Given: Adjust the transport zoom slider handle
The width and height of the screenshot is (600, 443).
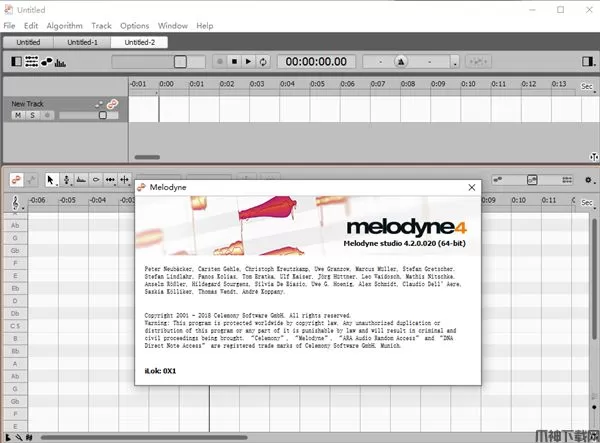Looking at the screenshot, I should (x=180, y=62).
